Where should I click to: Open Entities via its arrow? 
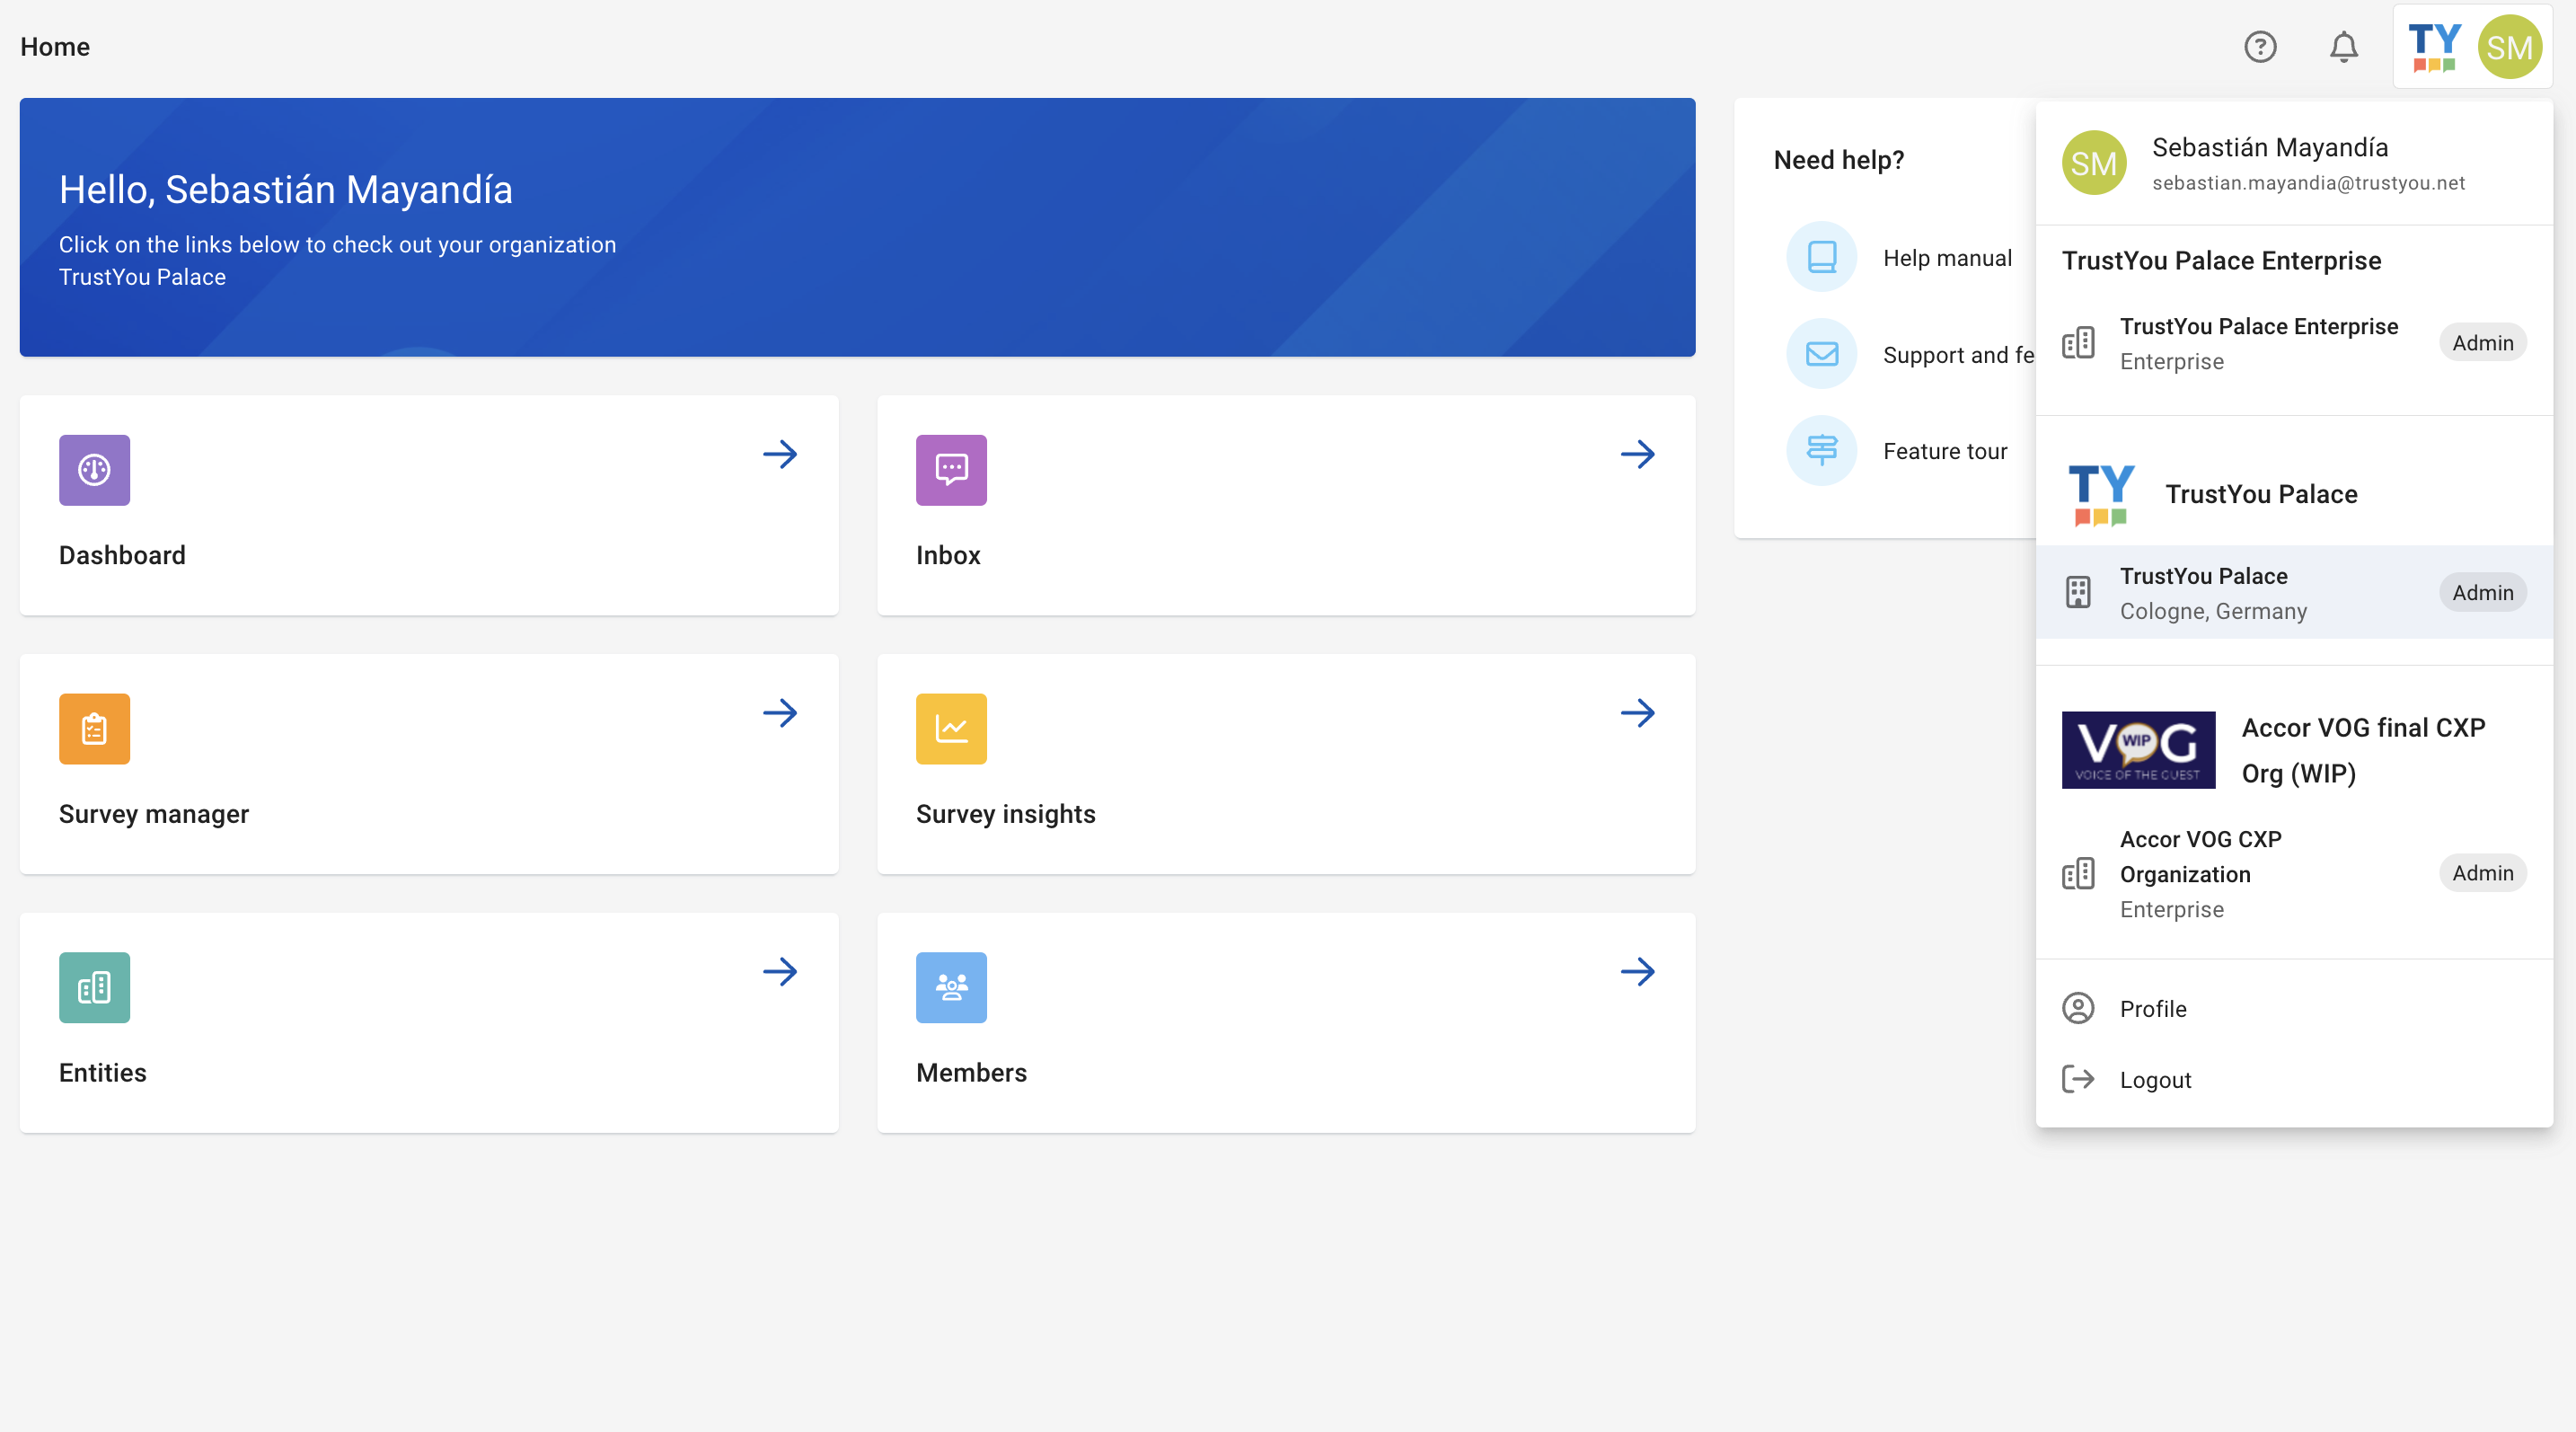[780, 972]
